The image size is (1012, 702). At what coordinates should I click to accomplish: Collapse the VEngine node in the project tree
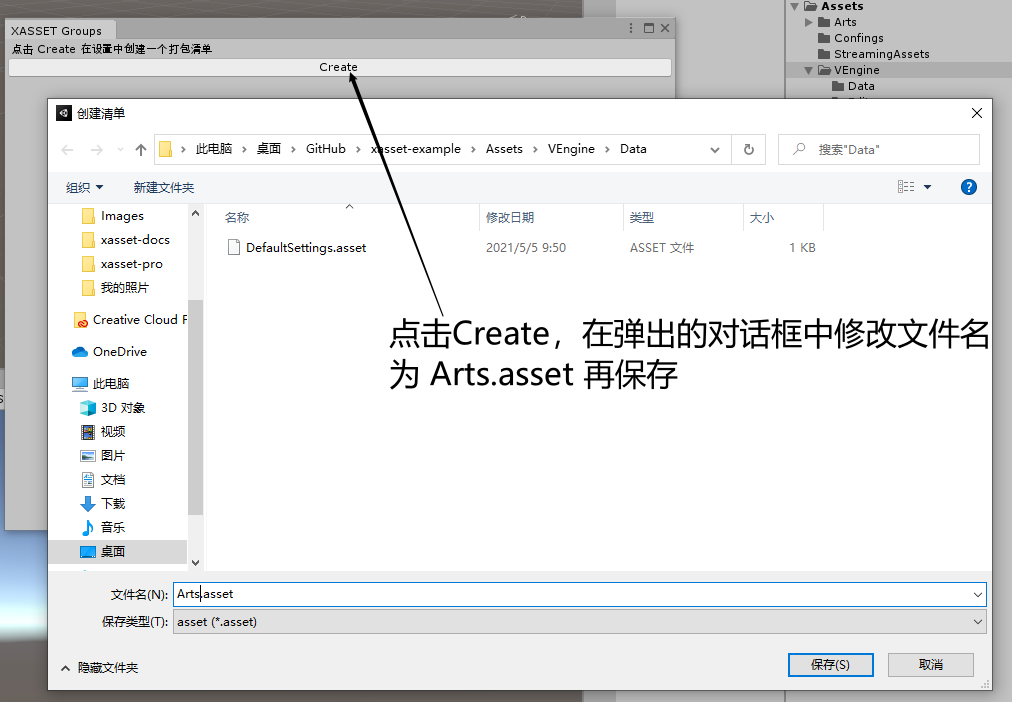click(x=808, y=69)
